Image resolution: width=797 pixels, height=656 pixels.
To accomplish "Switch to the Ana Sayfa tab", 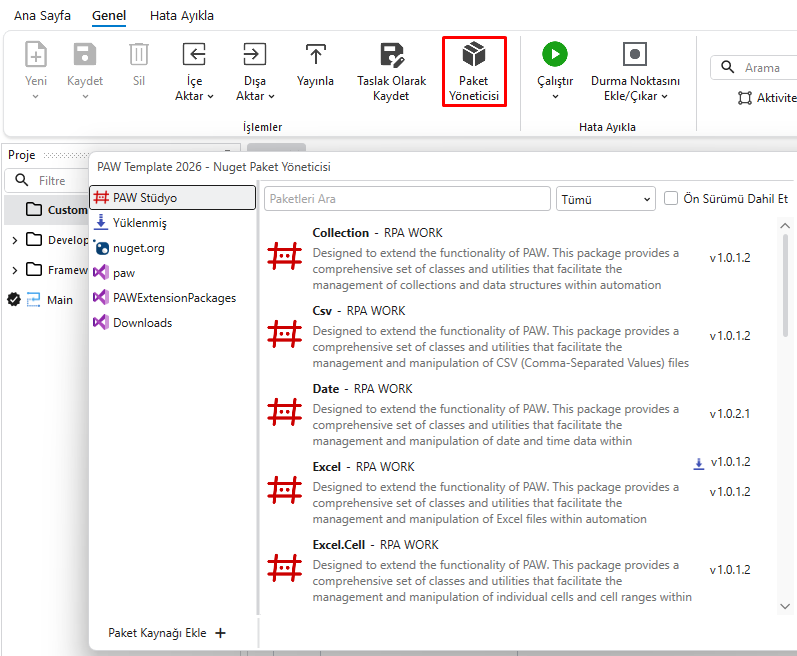I will pyautogui.click(x=42, y=16).
